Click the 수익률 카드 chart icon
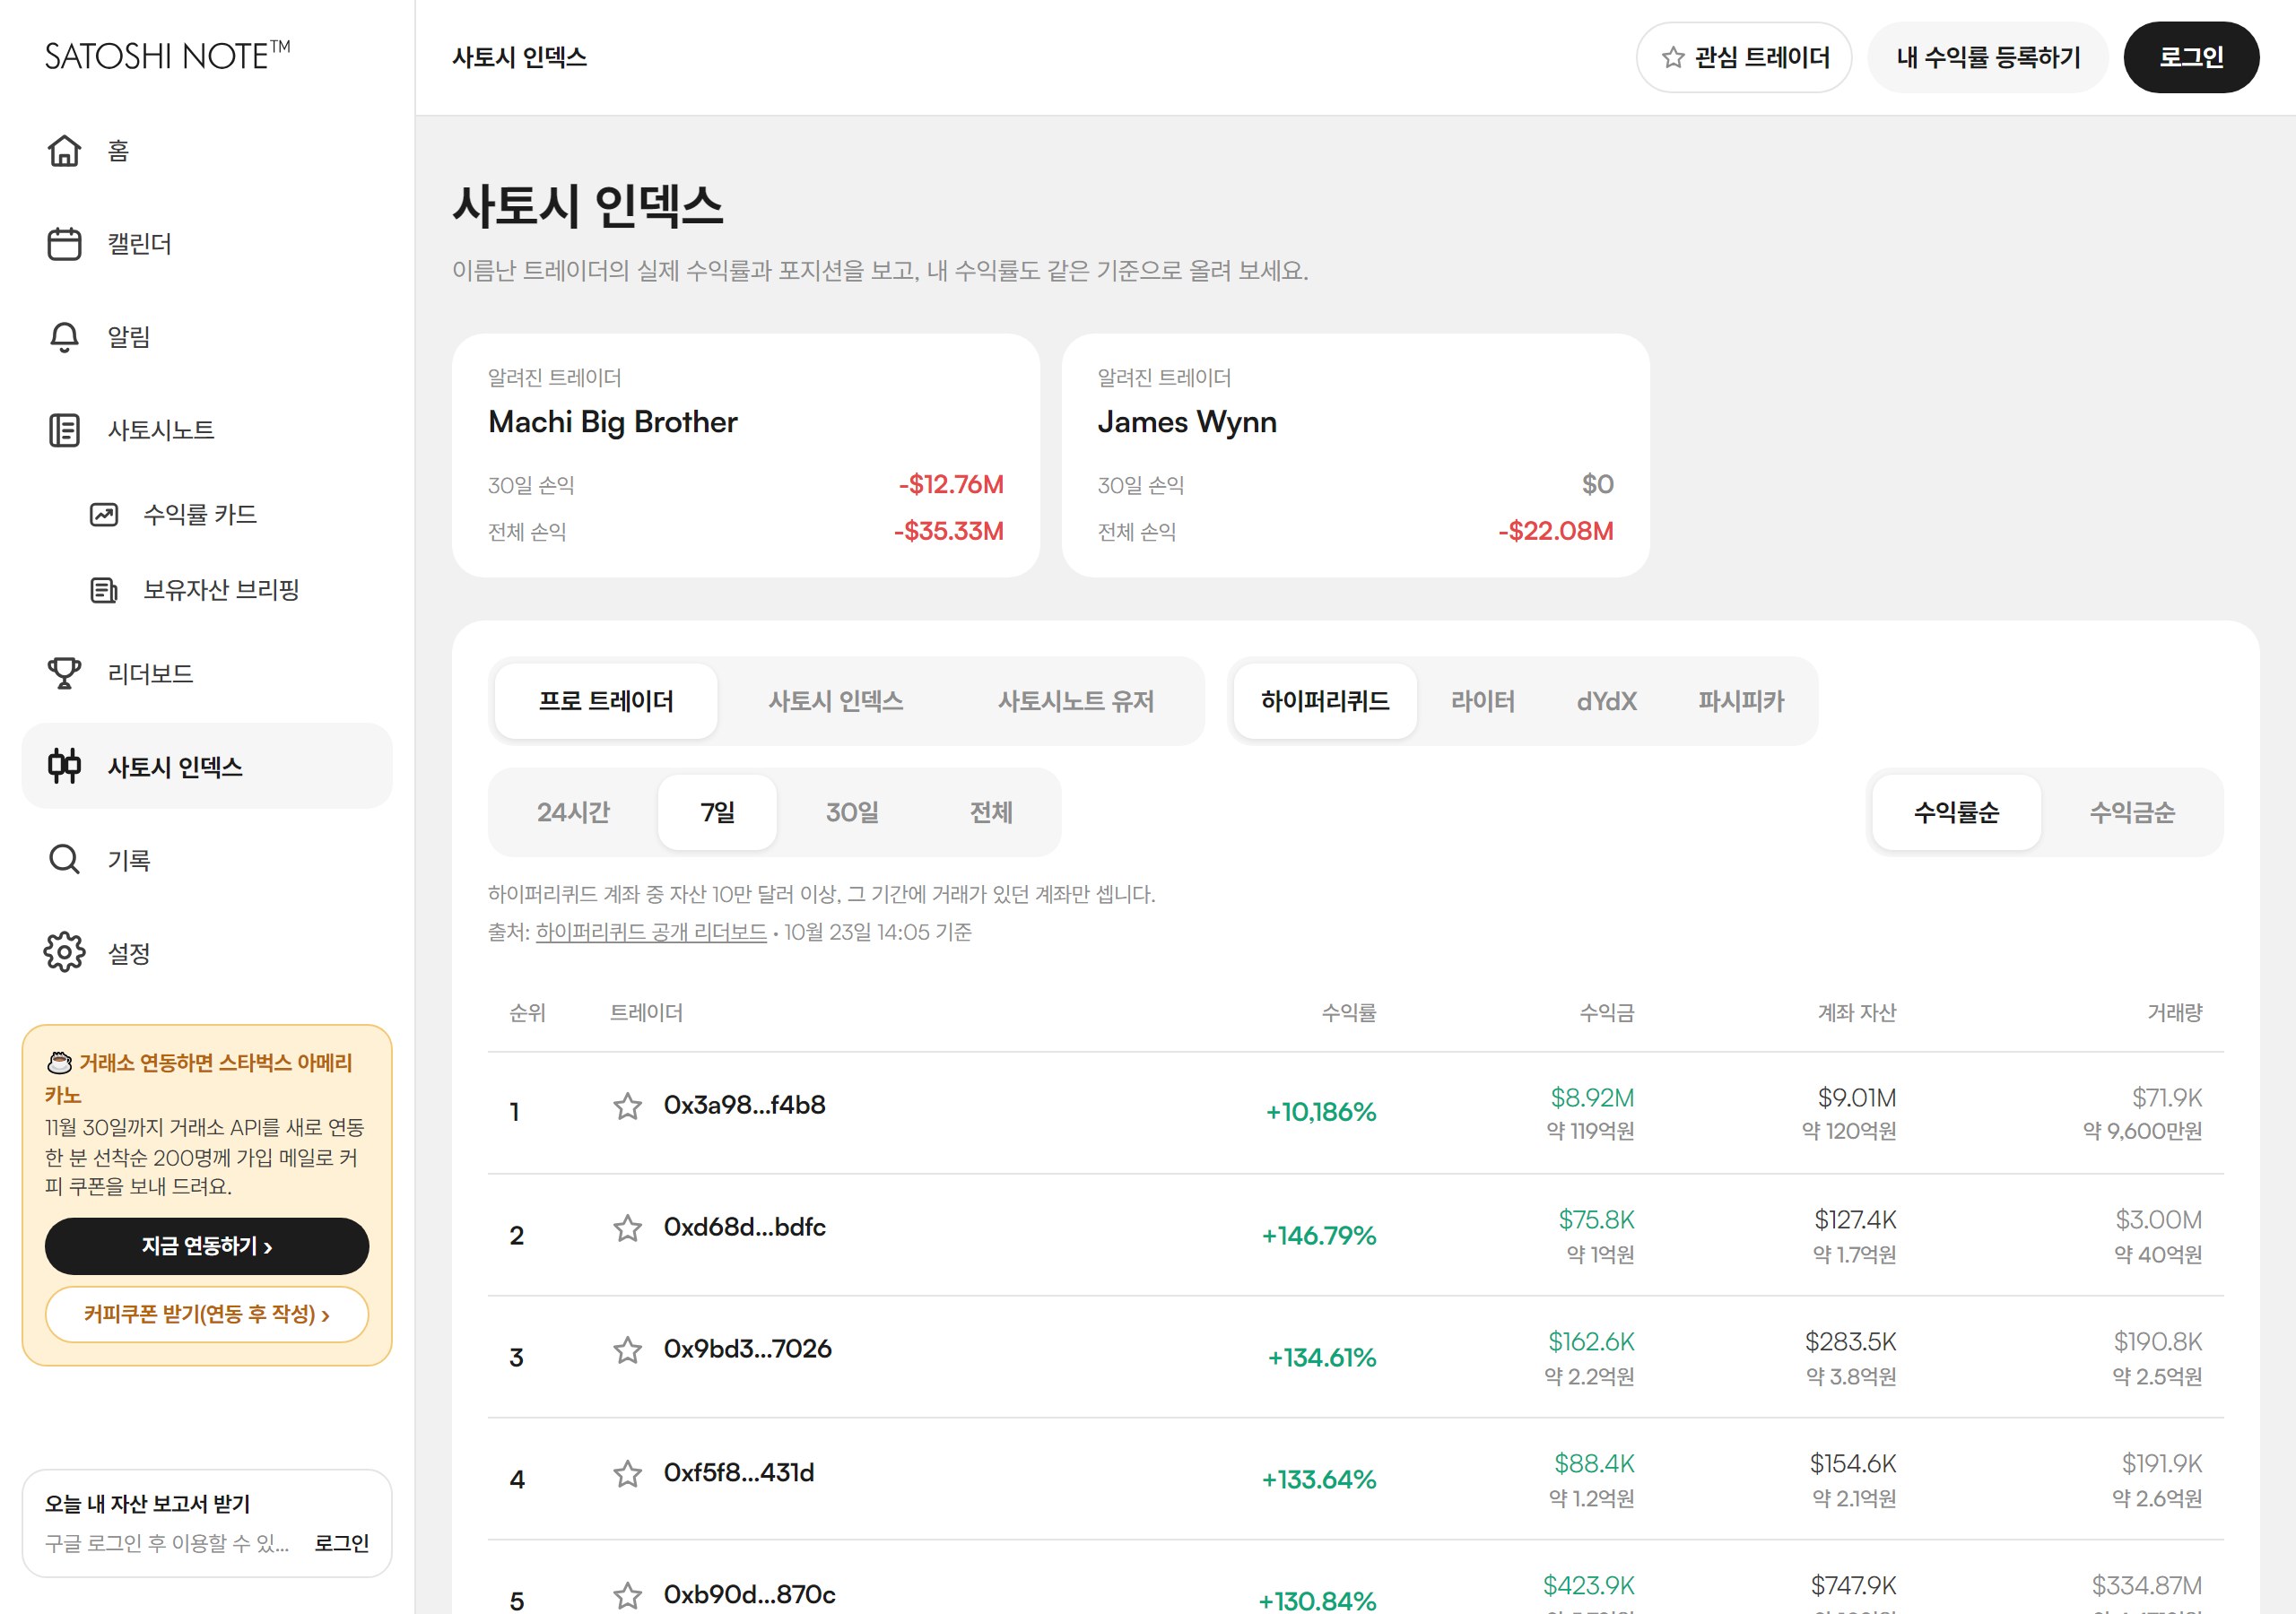 point(104,515)
